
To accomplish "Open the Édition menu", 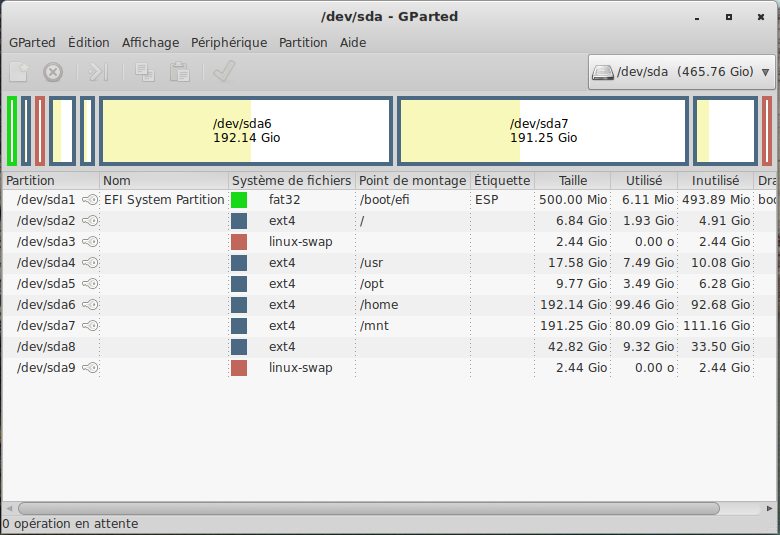I will click(x=89, y=43).
